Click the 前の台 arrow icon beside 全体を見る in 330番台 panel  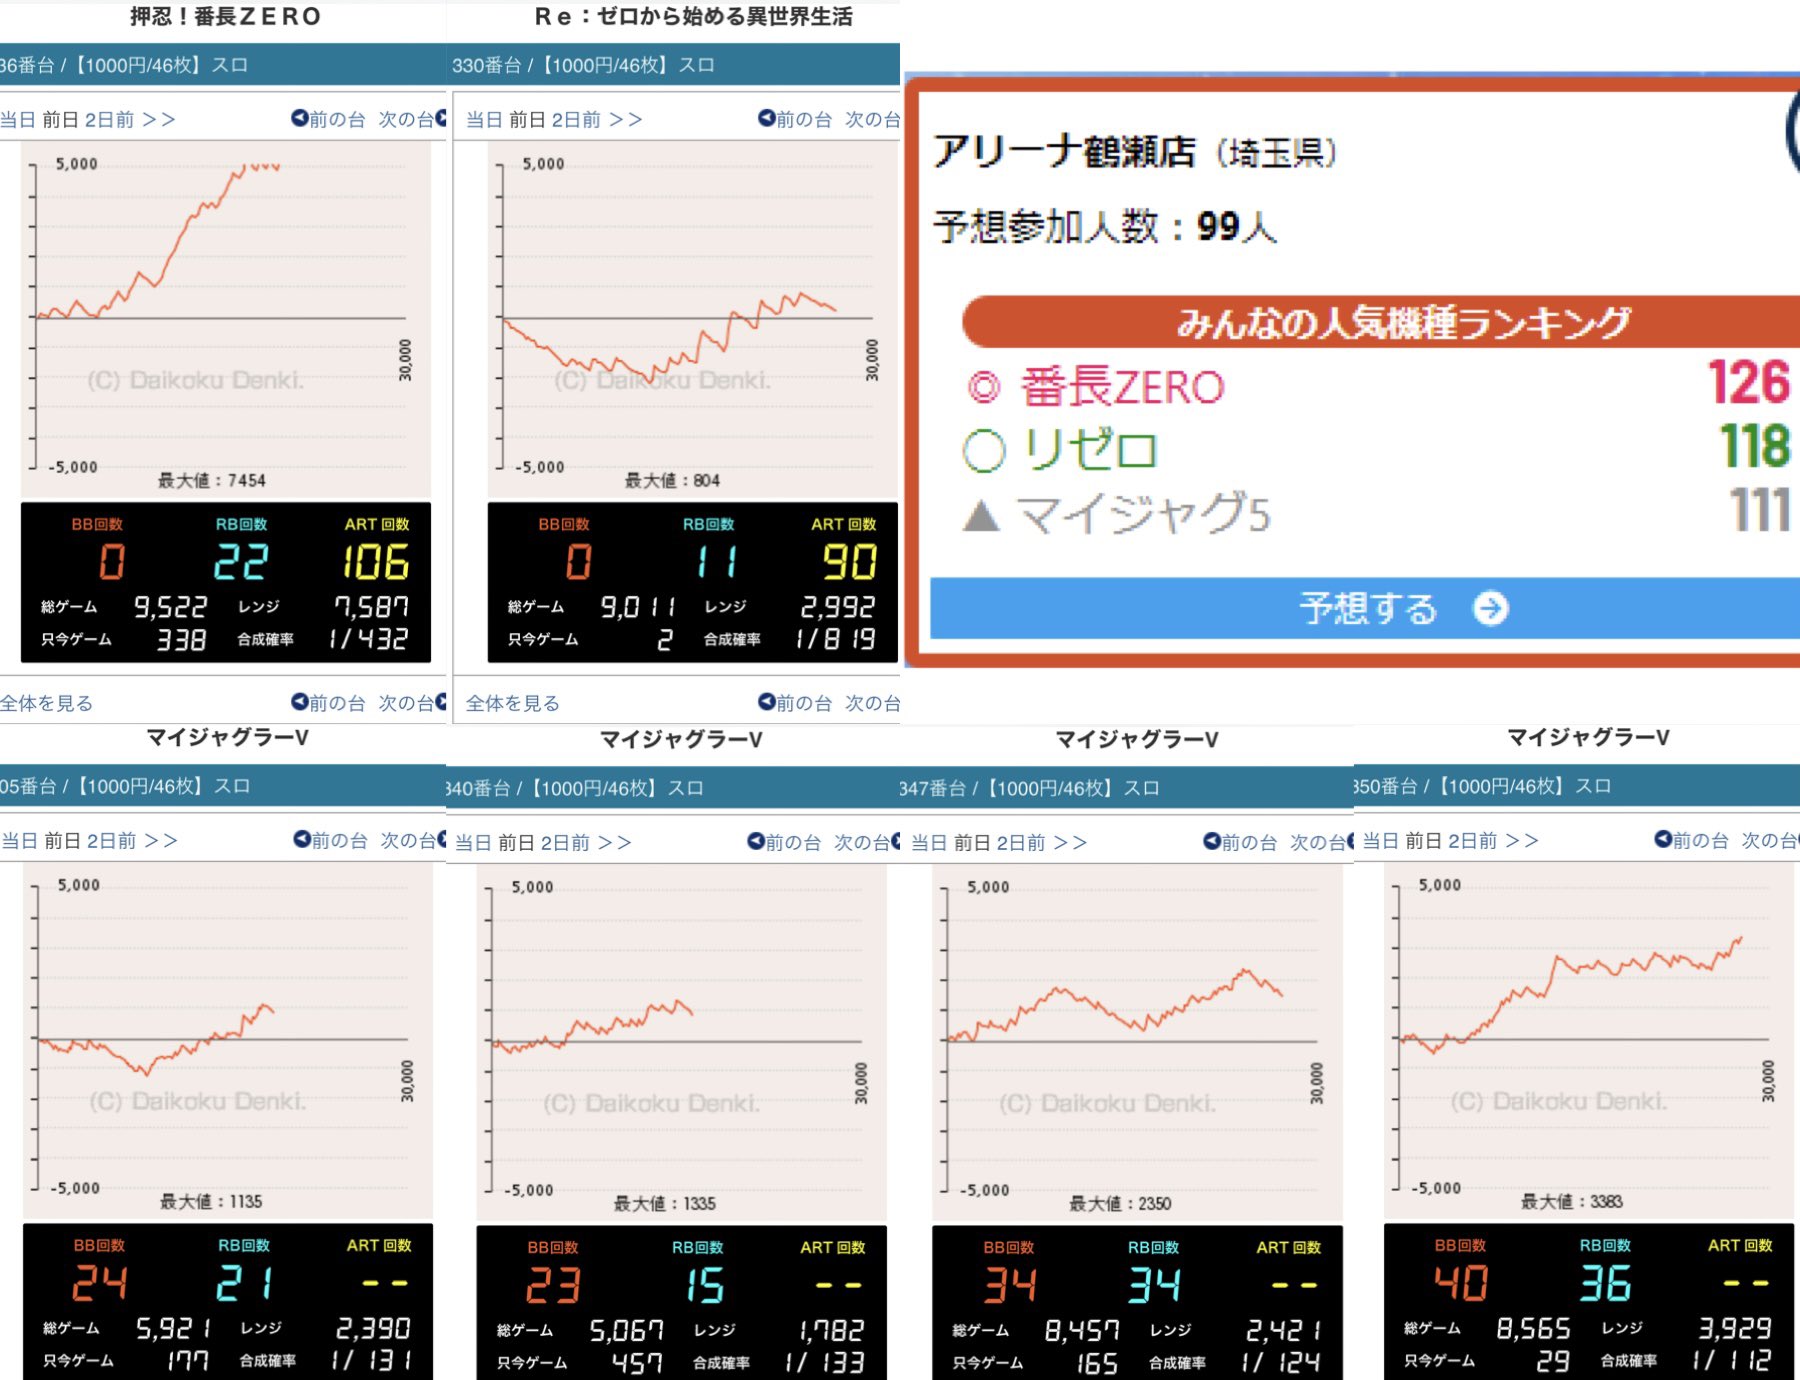pos(766,702)
